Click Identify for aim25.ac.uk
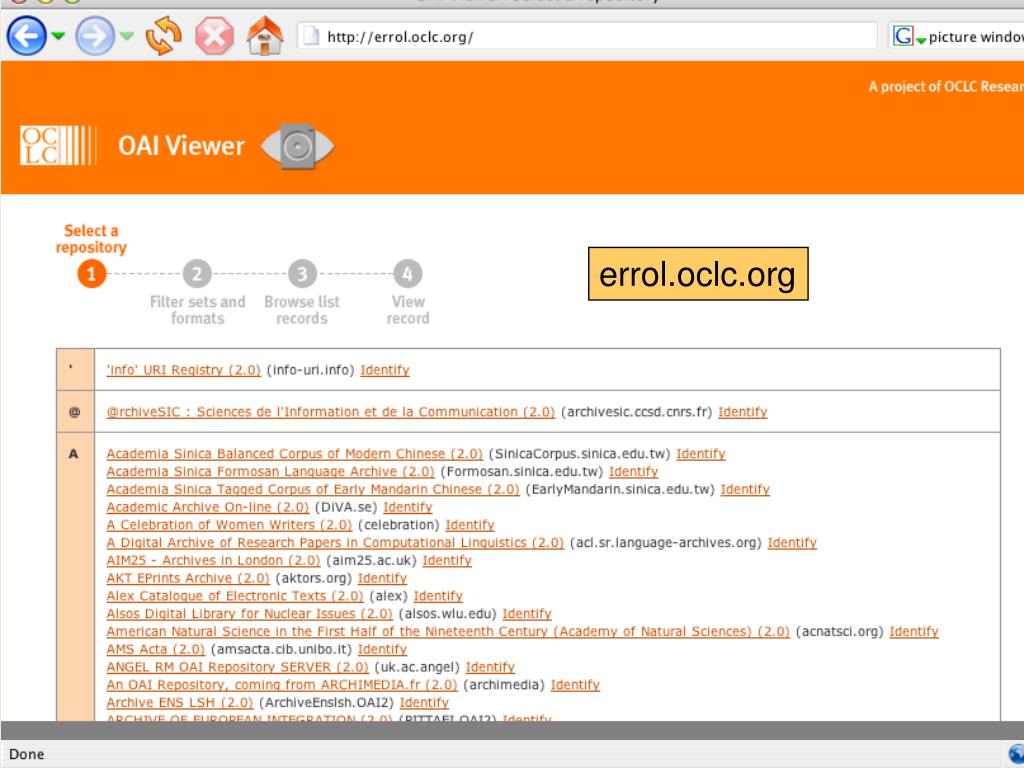 point(447,560)
